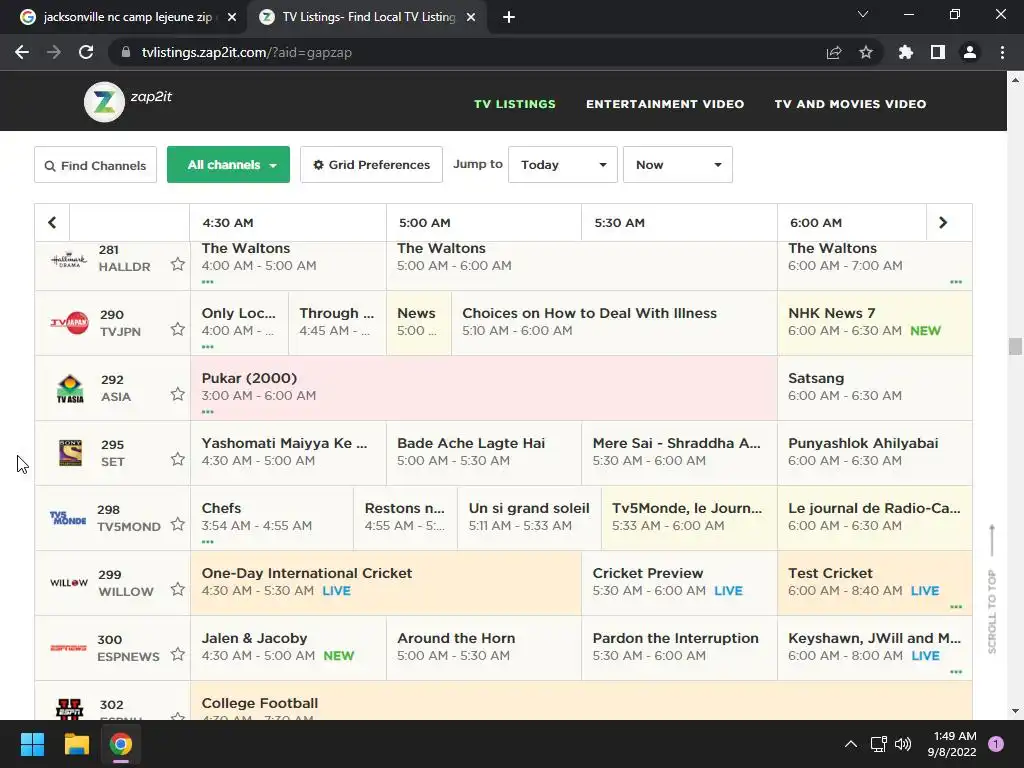Image resolution: width=1024 pixels, height=768 pixels.
Task: Expand more info dots under Keyshawn, JWill
Action: 956,672
